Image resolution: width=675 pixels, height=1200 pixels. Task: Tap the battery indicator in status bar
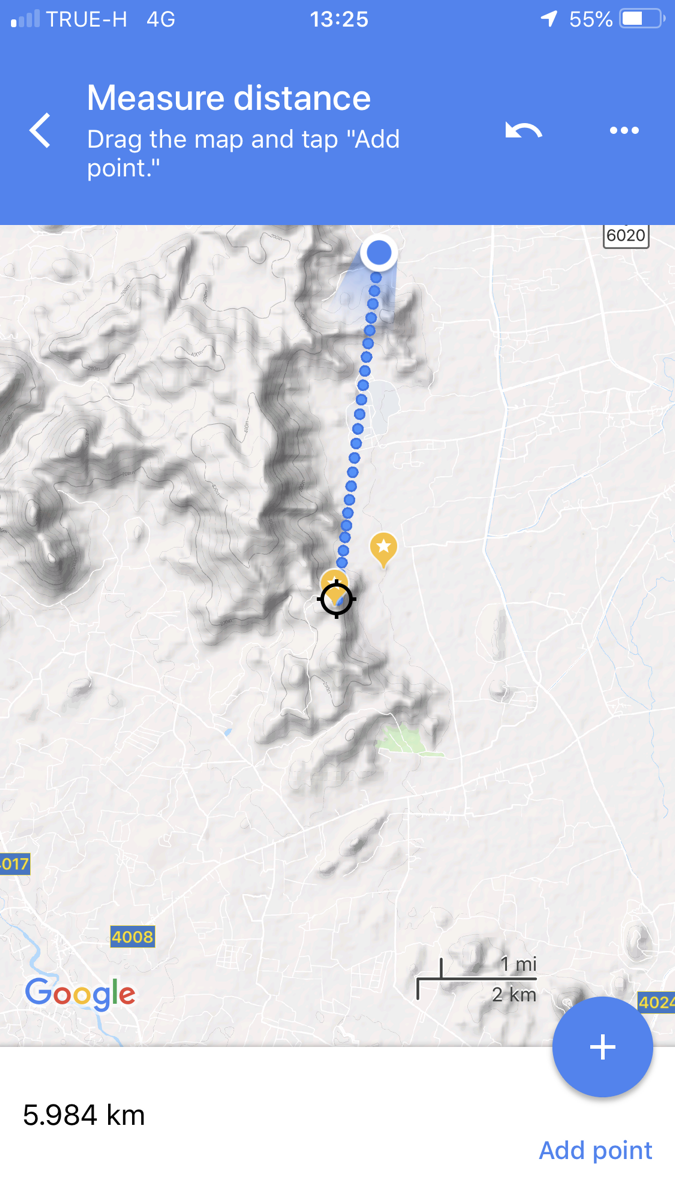tap(641, 18)
